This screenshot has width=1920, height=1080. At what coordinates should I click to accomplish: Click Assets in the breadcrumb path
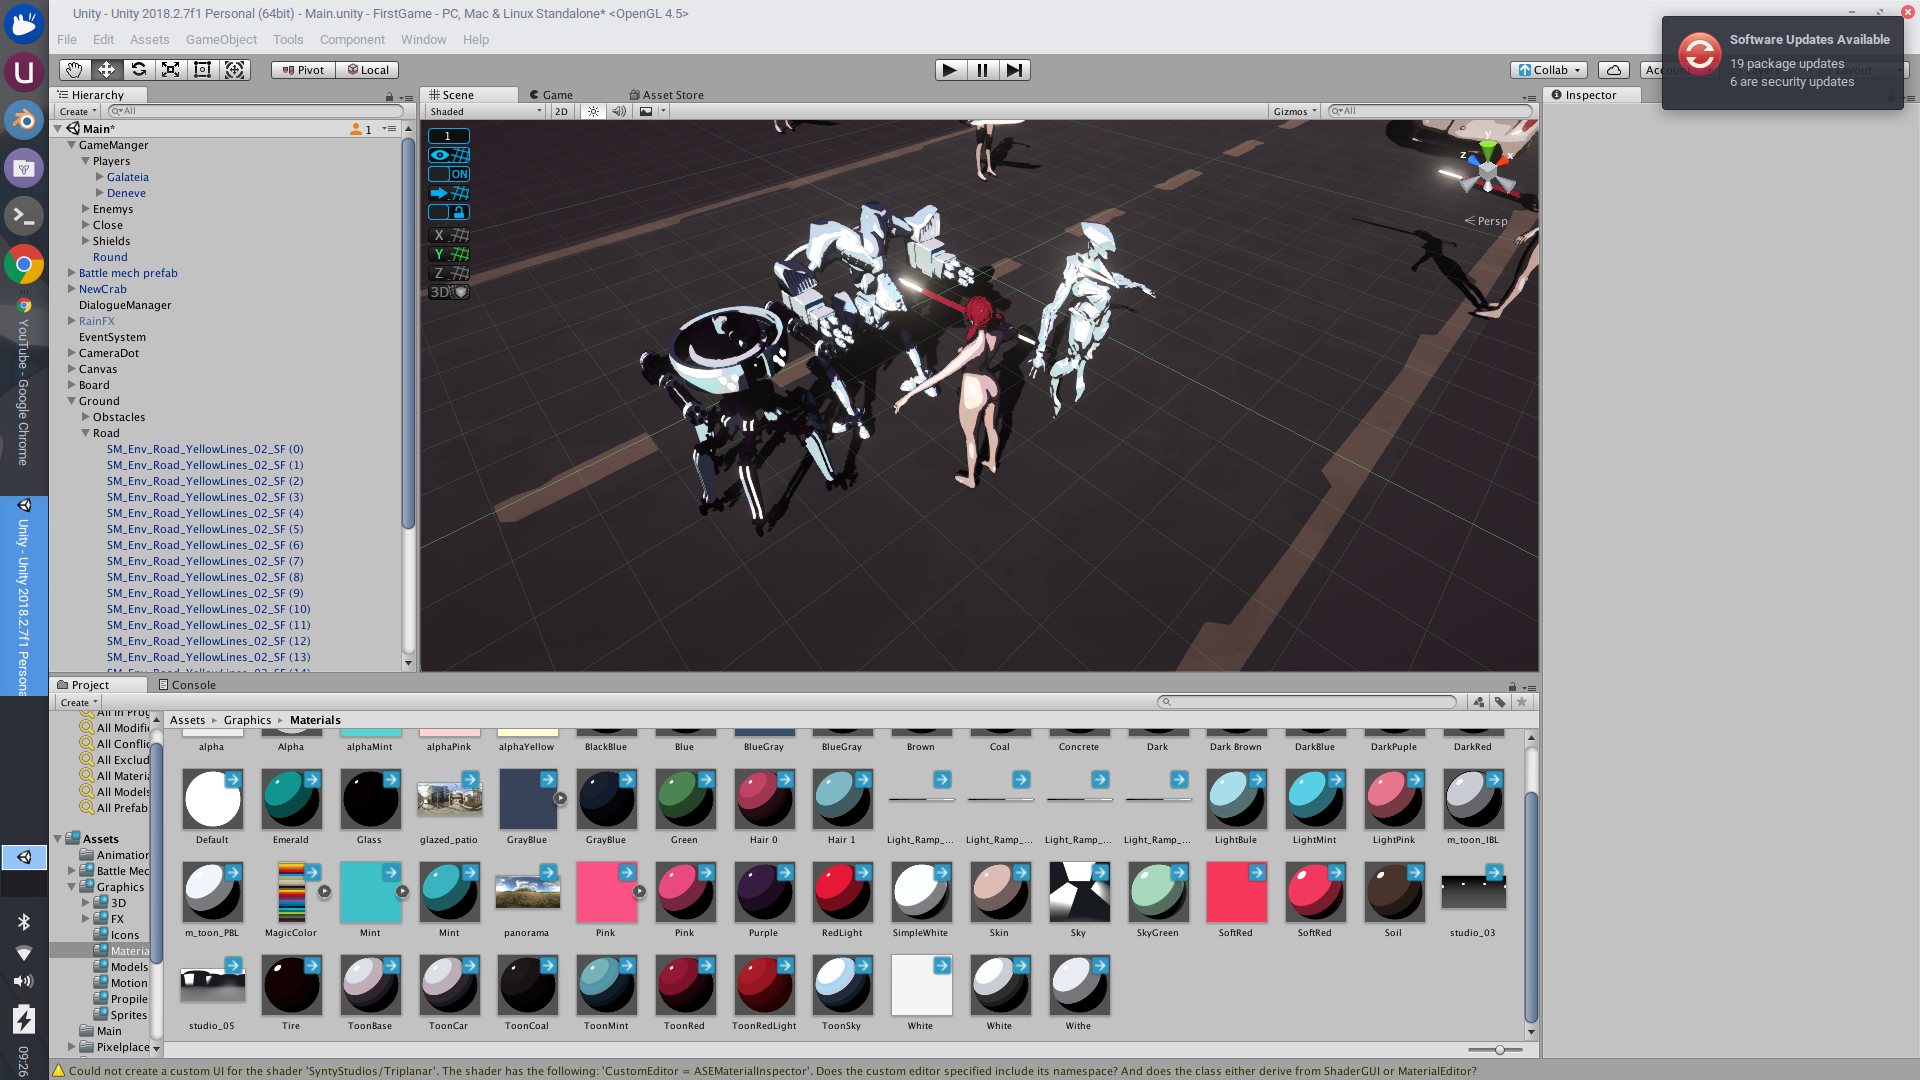pos(187,720)
